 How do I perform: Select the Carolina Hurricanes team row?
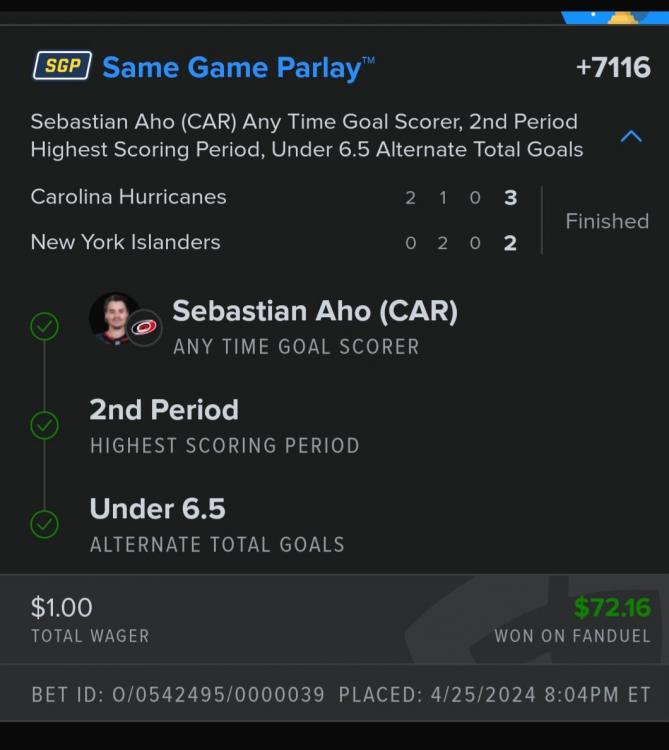(129, 197)
